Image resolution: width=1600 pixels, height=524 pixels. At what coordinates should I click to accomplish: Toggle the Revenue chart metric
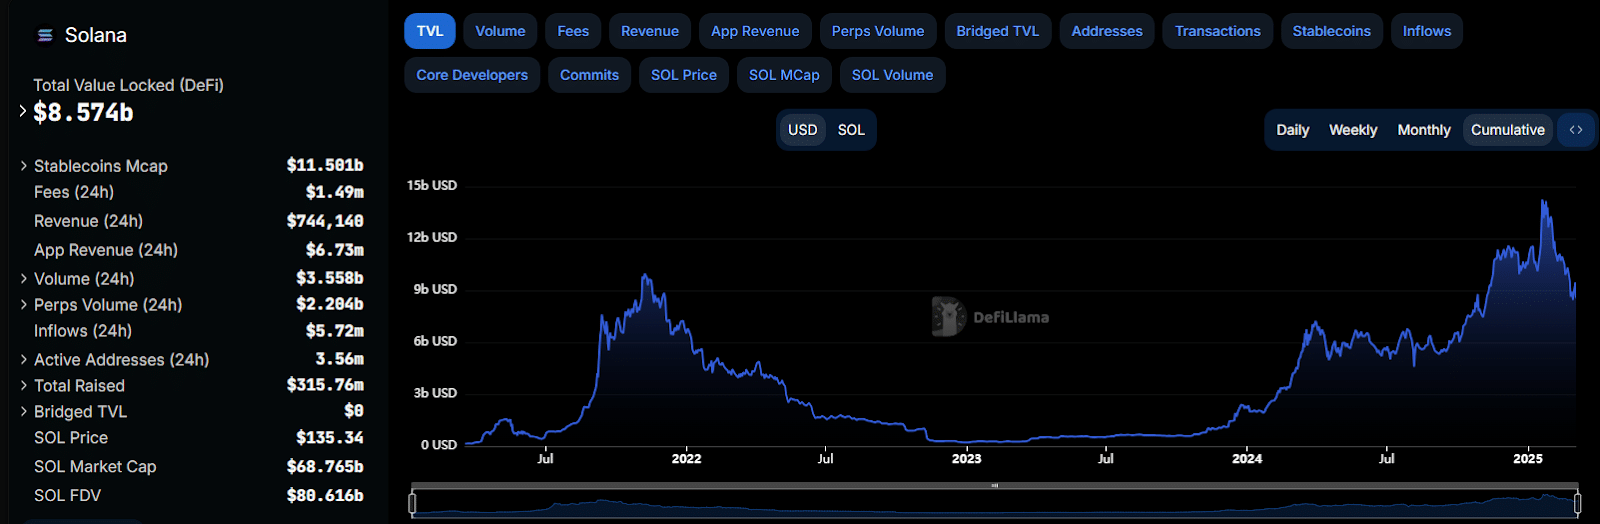pos(650,31)
